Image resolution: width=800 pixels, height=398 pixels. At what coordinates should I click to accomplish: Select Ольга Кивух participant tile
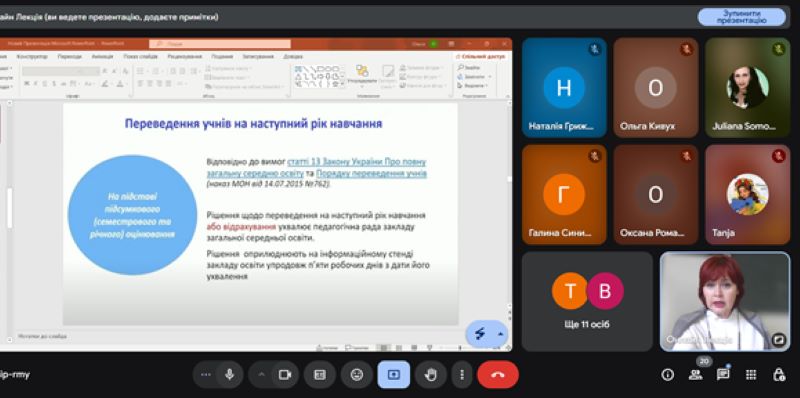click(x=656, y=87)
